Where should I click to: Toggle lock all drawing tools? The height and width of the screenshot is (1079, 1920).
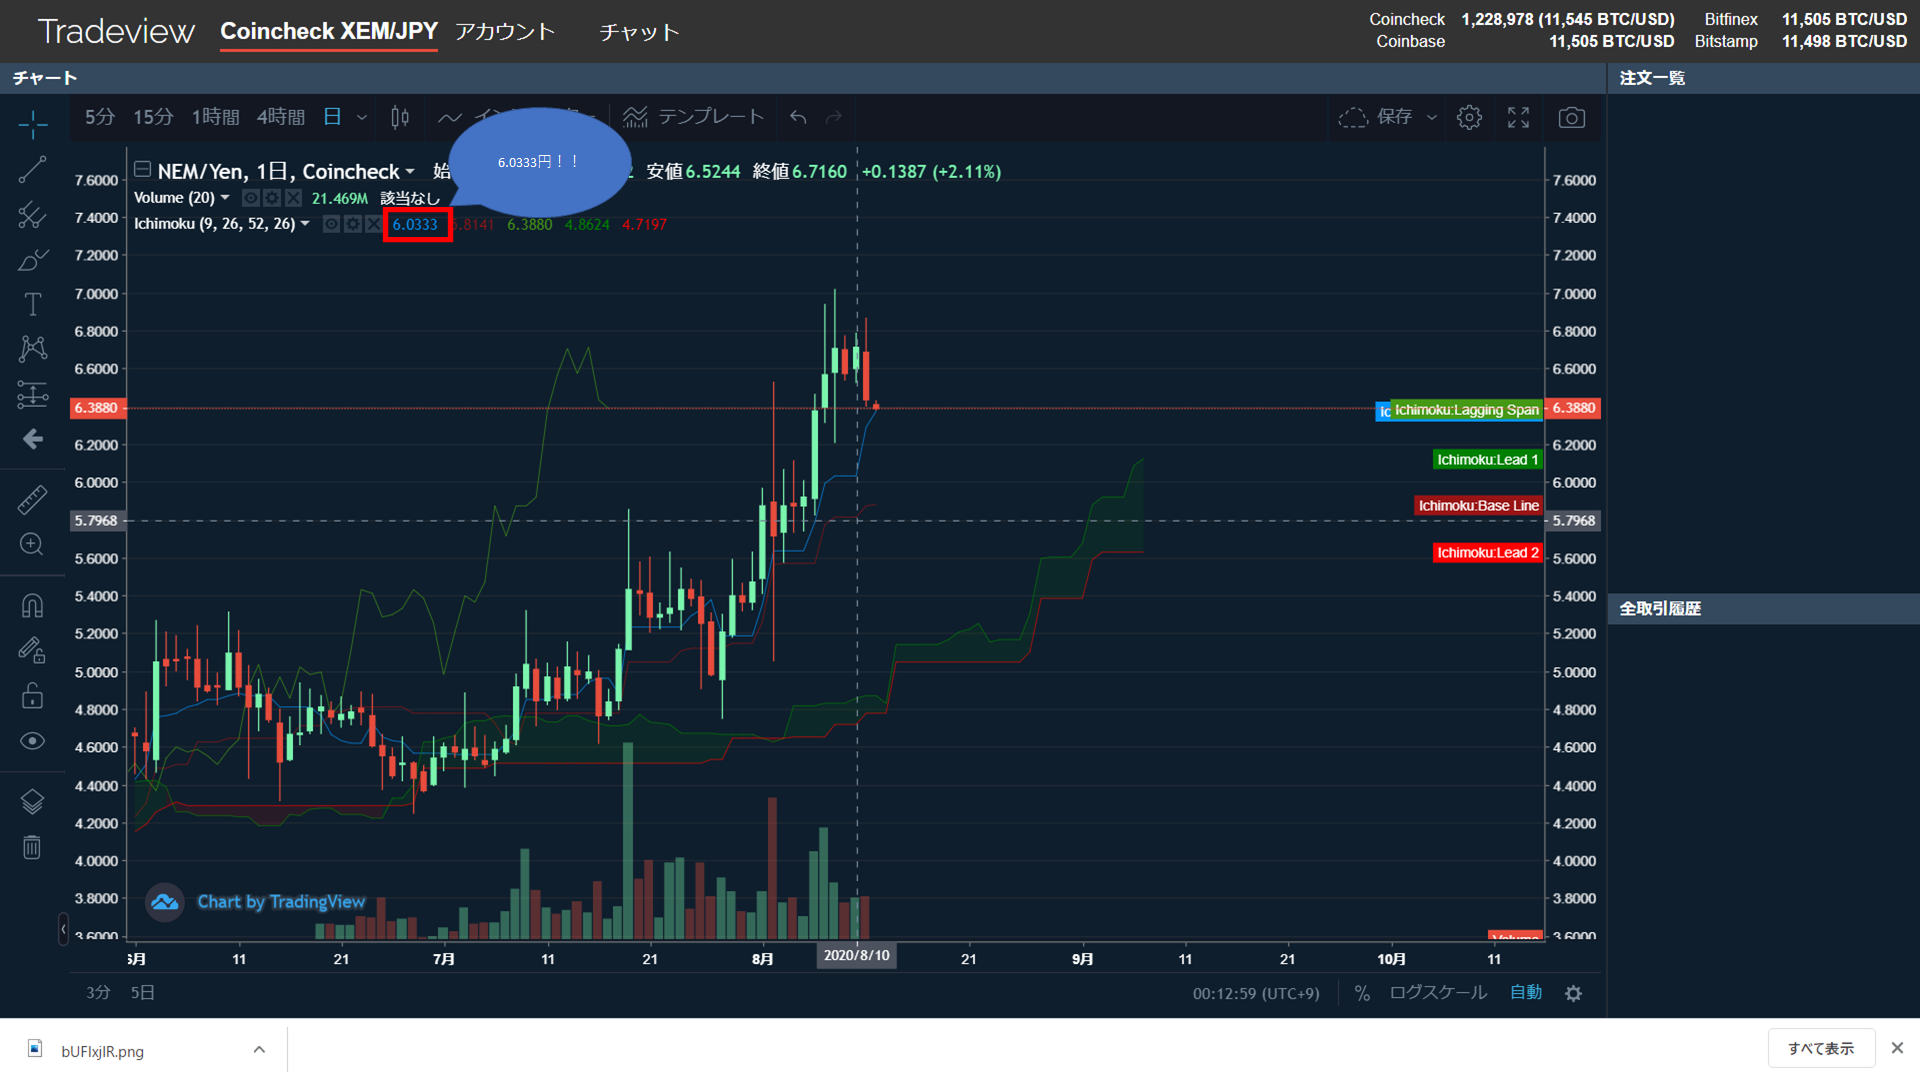tap(32, 695)
